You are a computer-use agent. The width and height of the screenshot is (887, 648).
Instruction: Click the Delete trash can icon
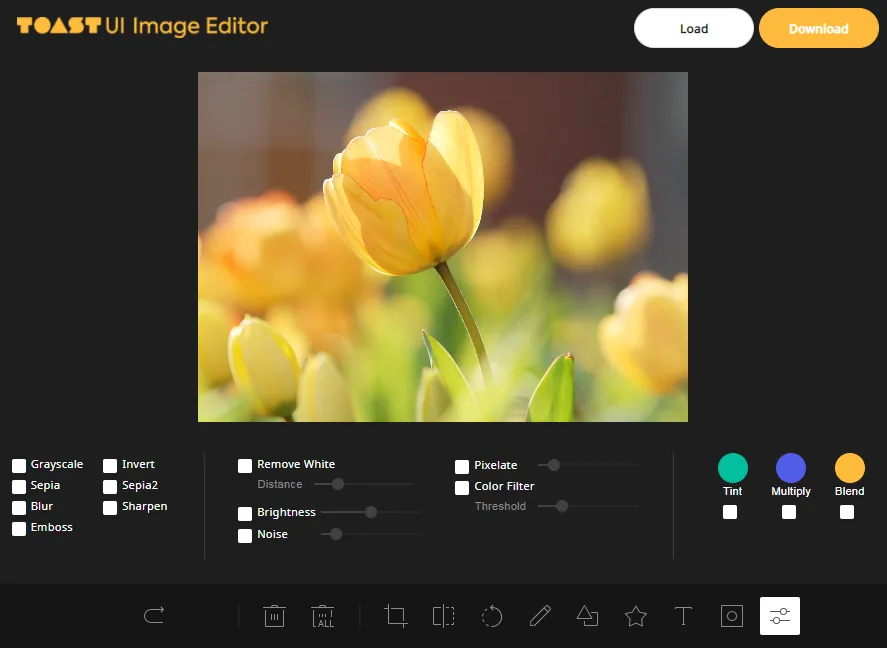pyautogui.click(x=275, y=616)
